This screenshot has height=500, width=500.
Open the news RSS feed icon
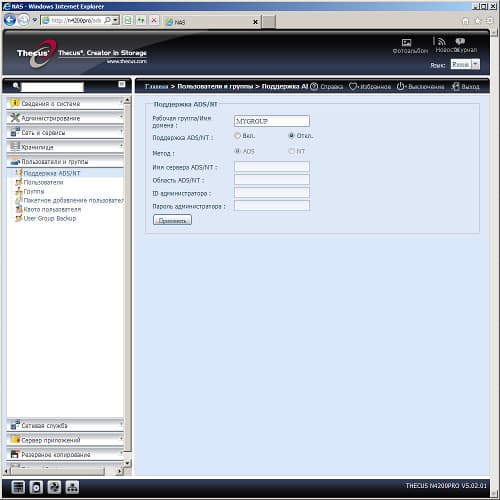[442, 42]
